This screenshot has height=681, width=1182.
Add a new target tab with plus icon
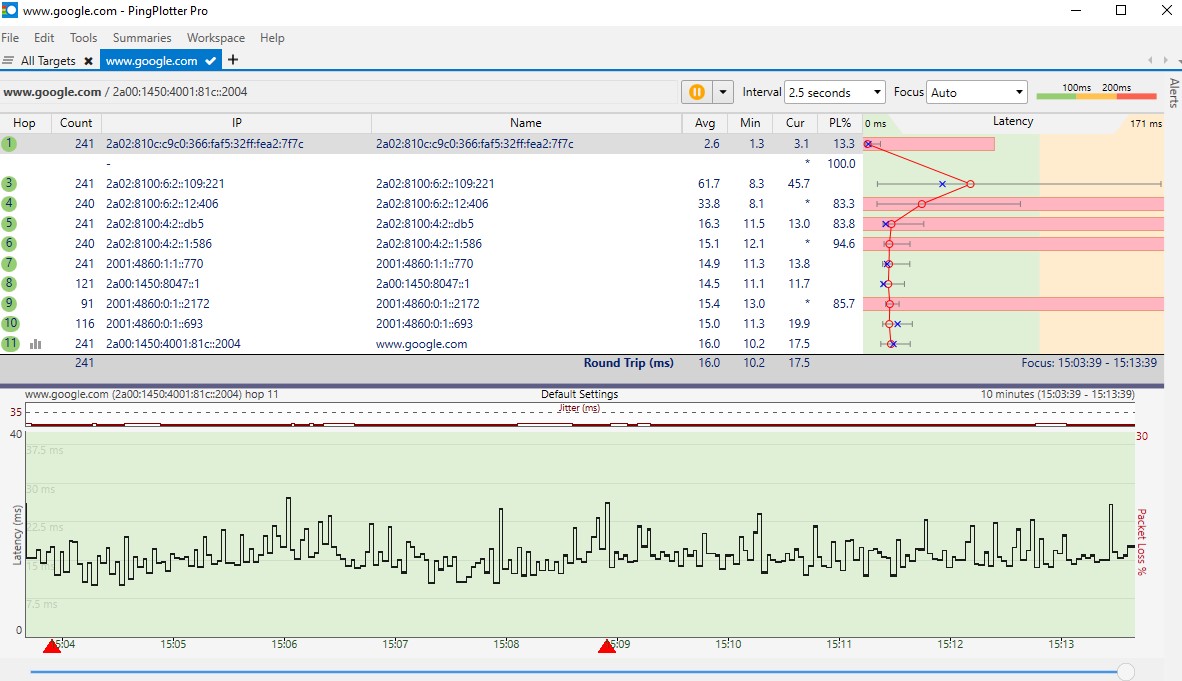tap(233, 60)
